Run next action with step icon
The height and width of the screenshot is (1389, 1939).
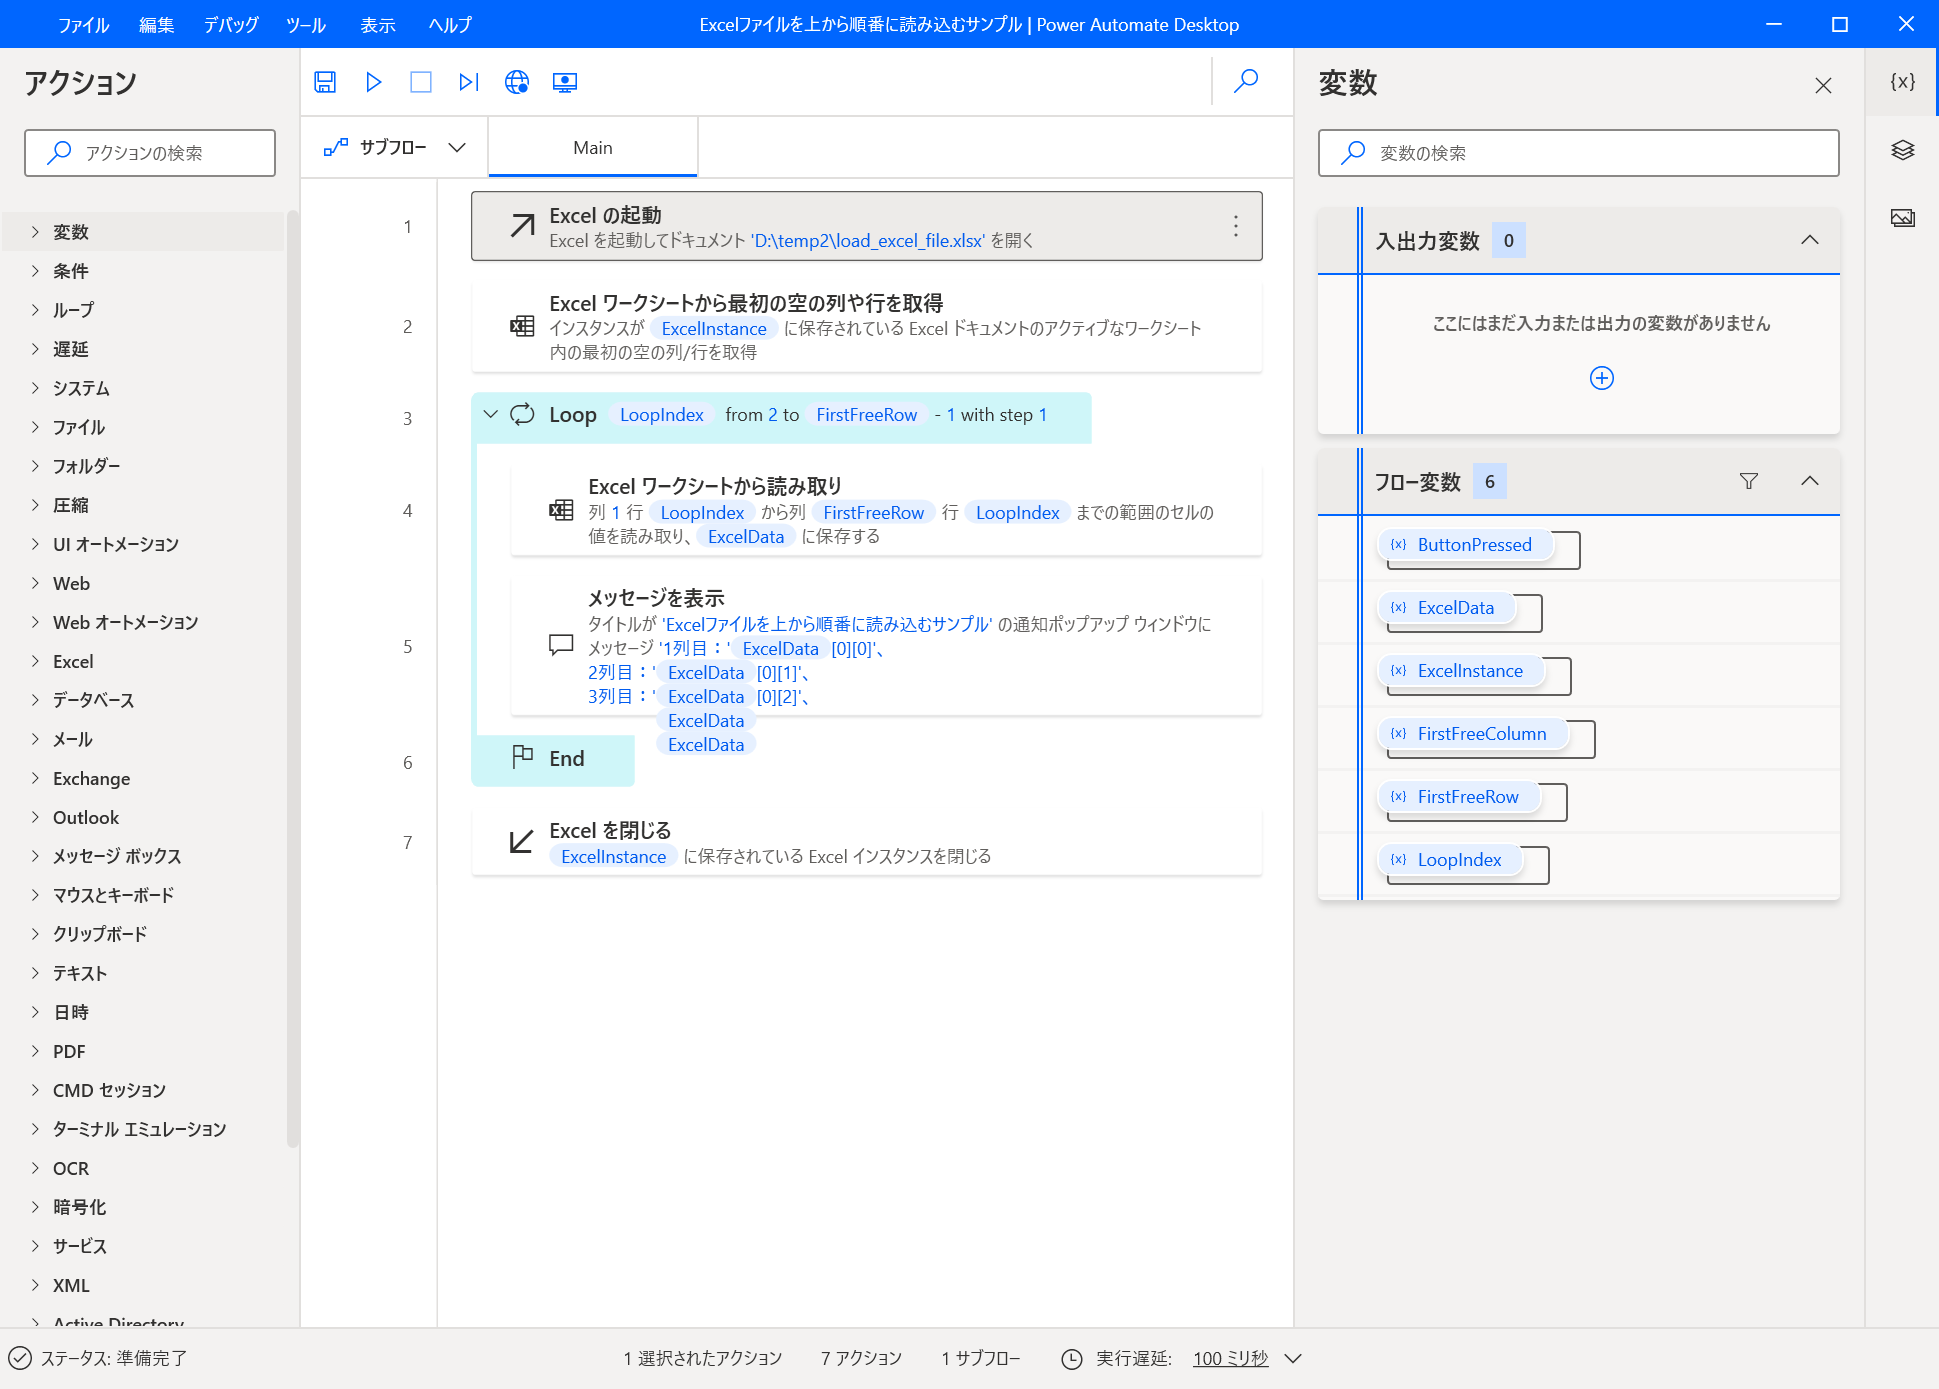click(469, 82)
